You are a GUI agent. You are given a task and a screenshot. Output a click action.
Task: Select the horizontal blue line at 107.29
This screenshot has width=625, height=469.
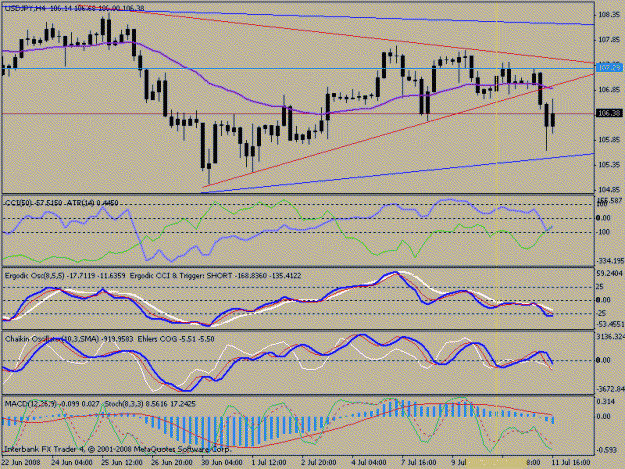click(298, 69)
